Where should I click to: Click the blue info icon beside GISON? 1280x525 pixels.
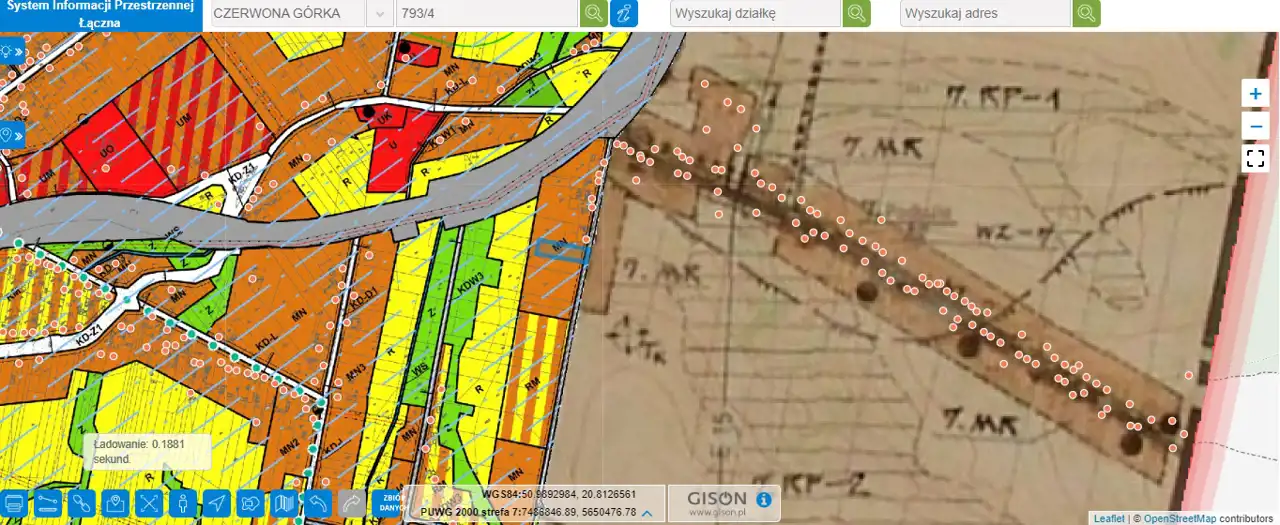(763, 499)
